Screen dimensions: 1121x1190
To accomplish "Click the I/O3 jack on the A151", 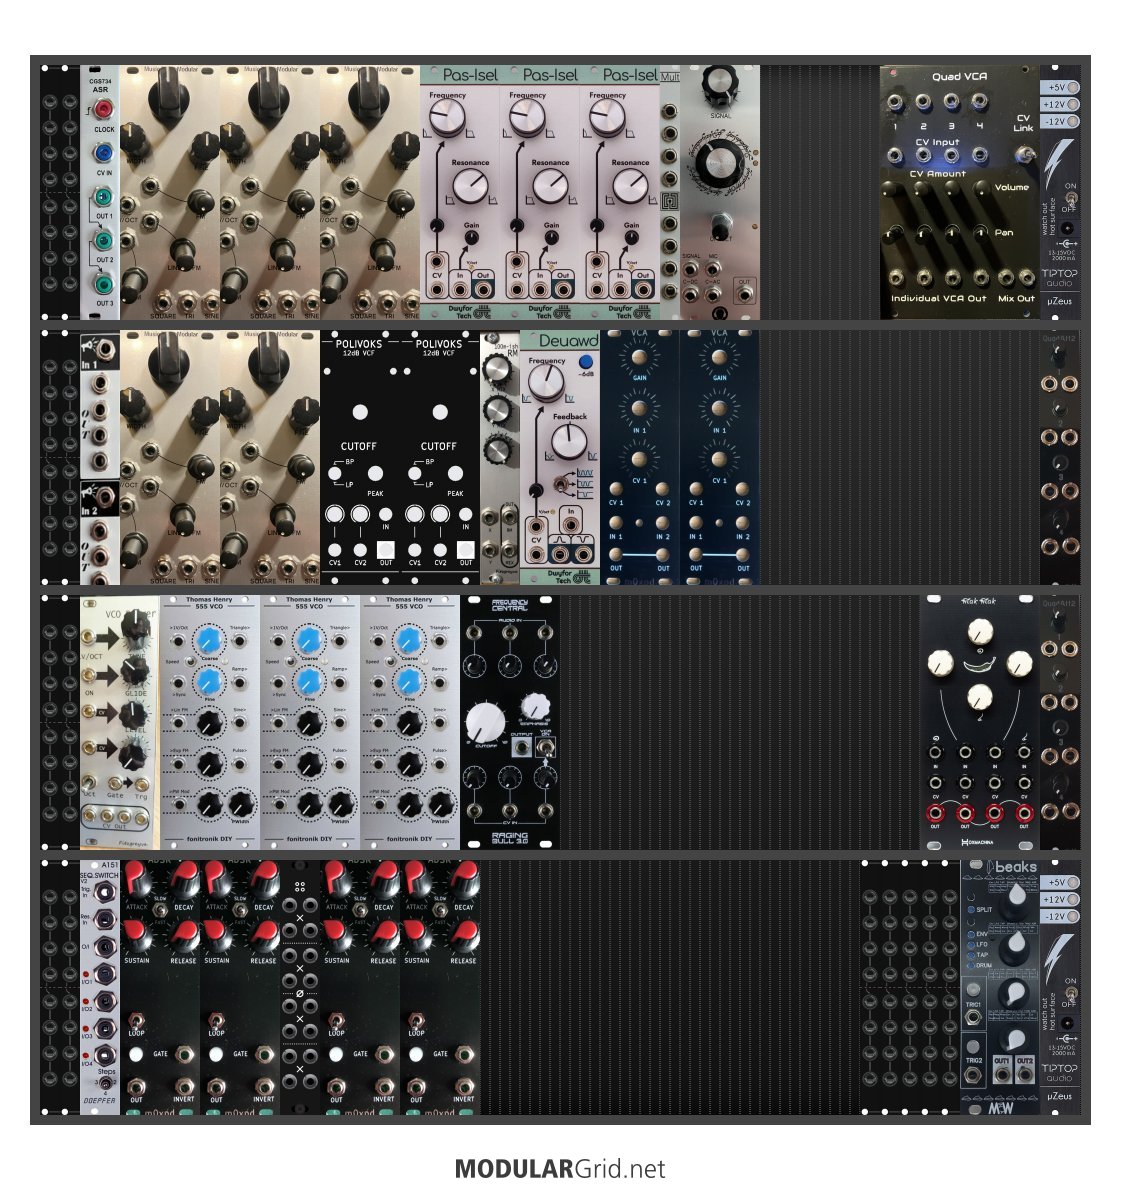I will [x=105, y=1030].
